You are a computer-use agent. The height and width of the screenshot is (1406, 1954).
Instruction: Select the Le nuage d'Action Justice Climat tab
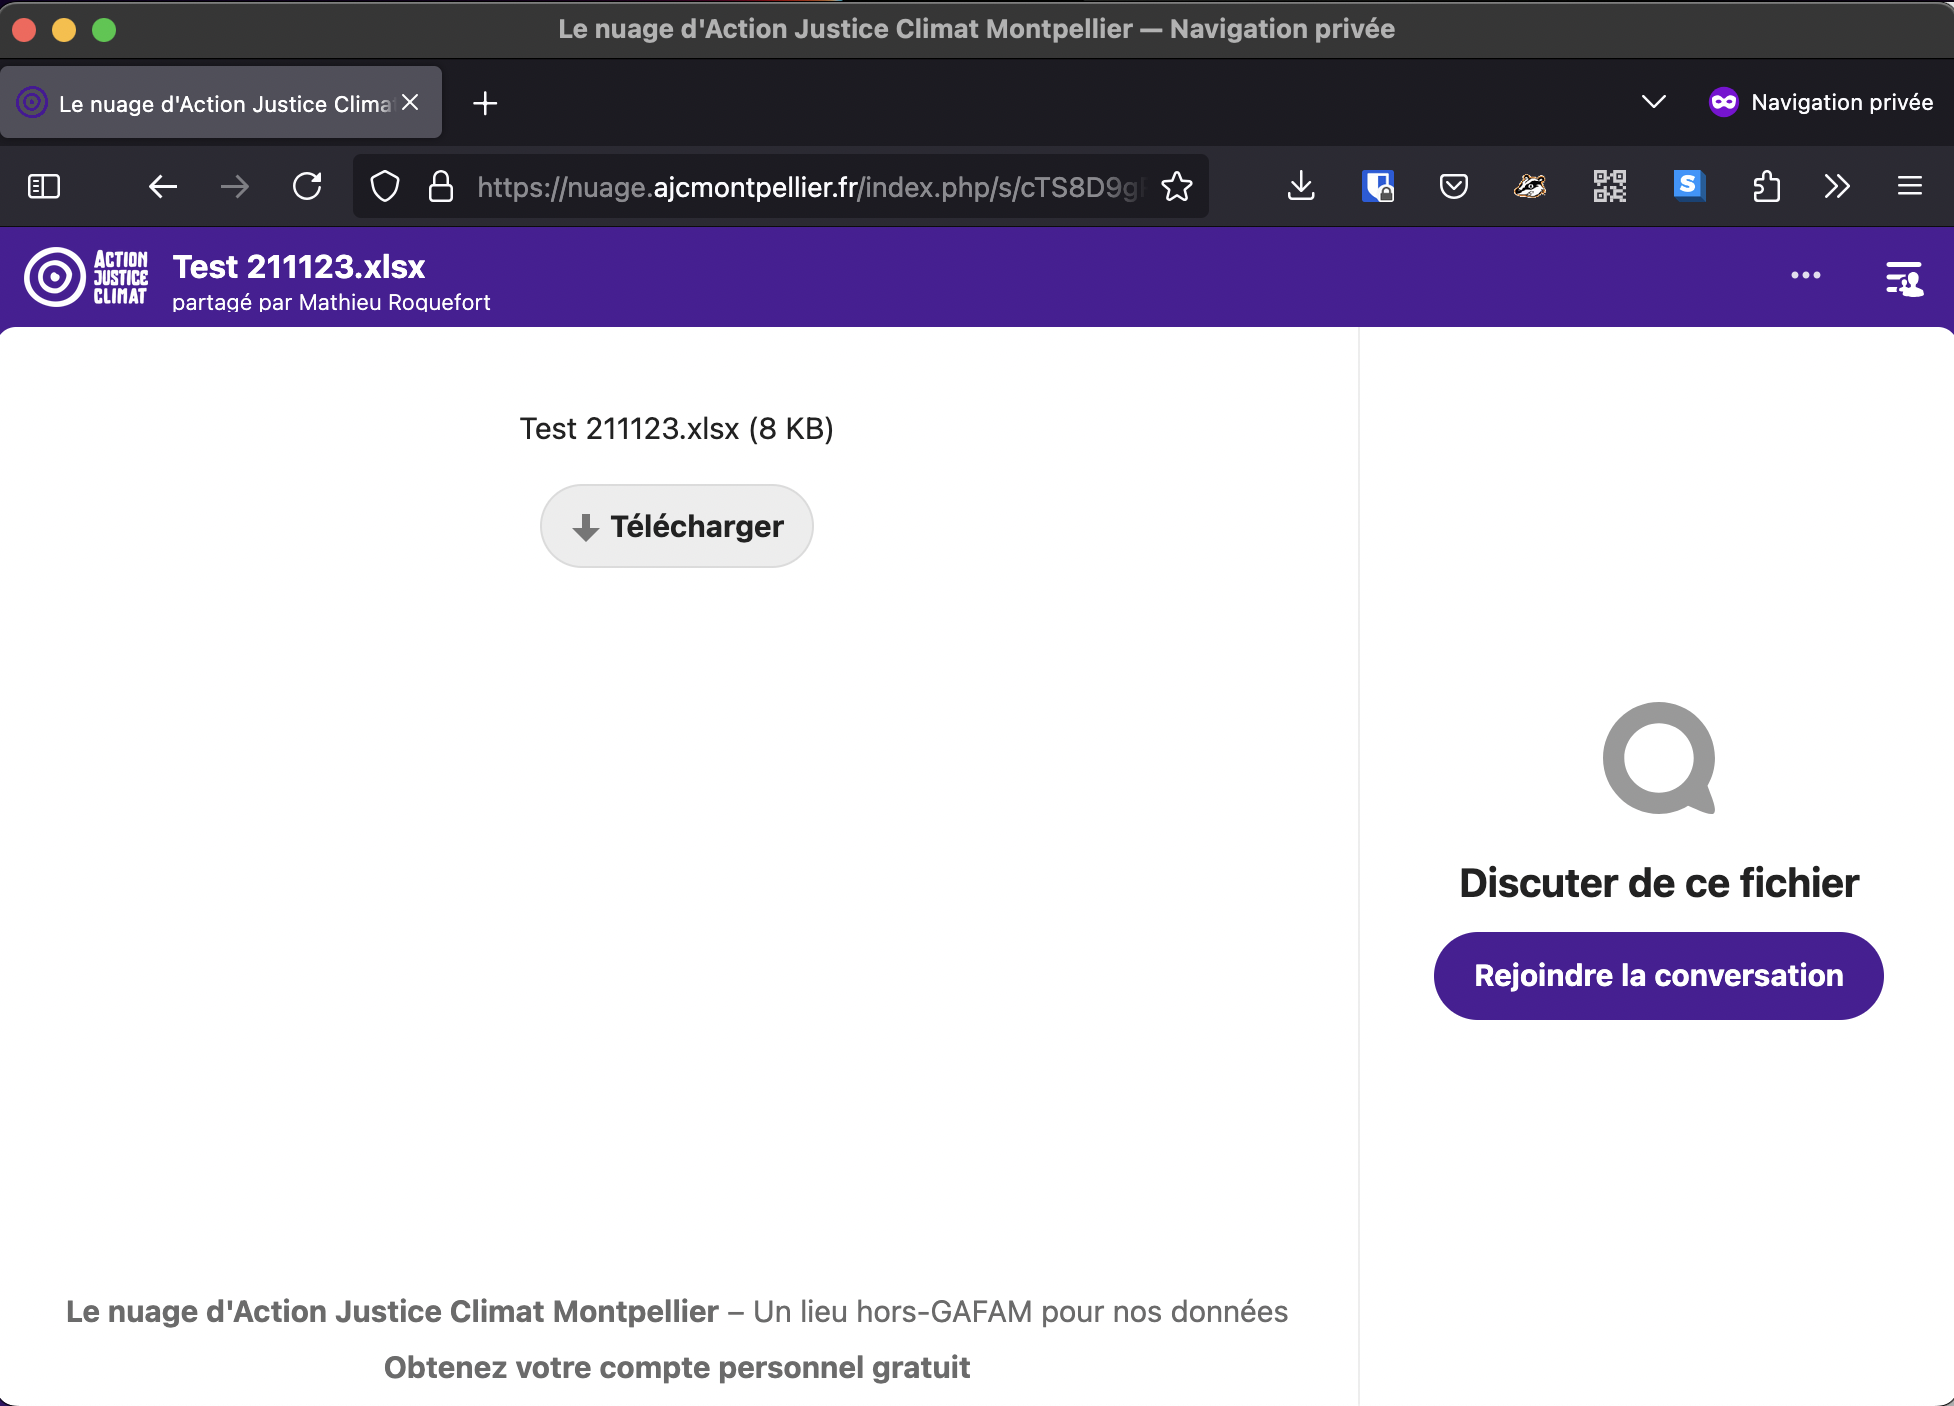point(222,103)
